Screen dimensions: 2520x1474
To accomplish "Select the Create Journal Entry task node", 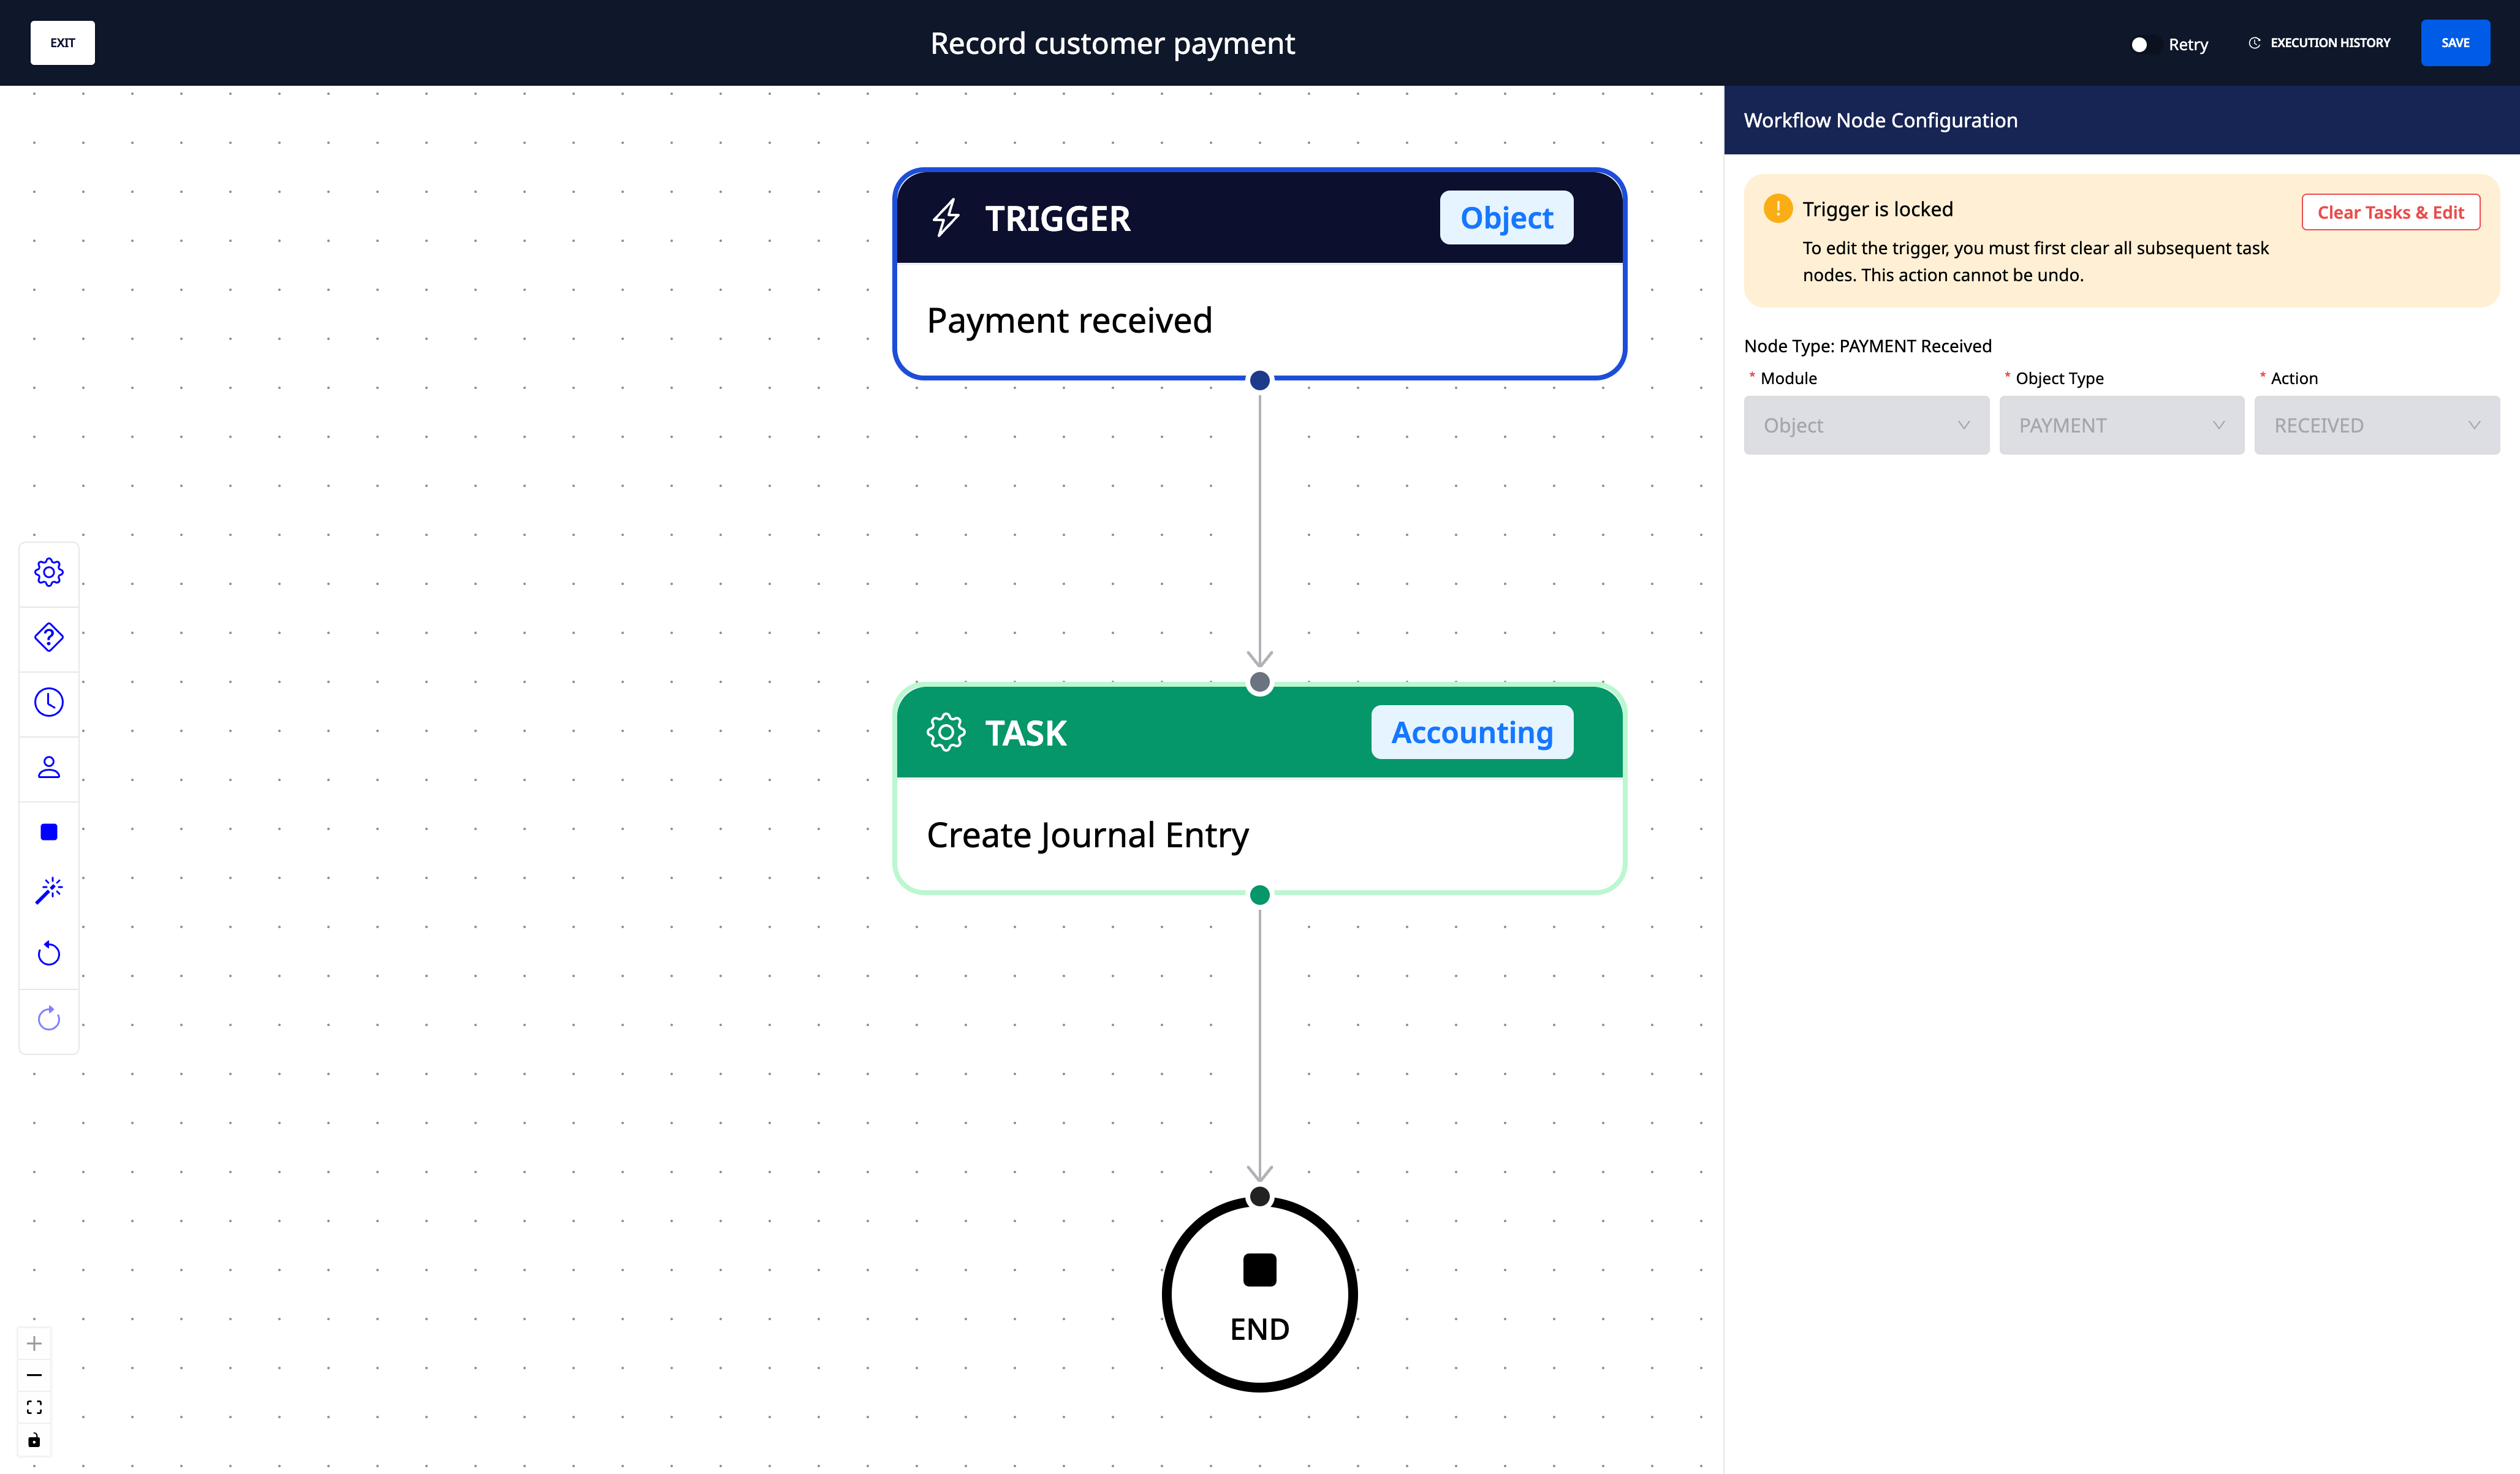I will [1259, 789].
